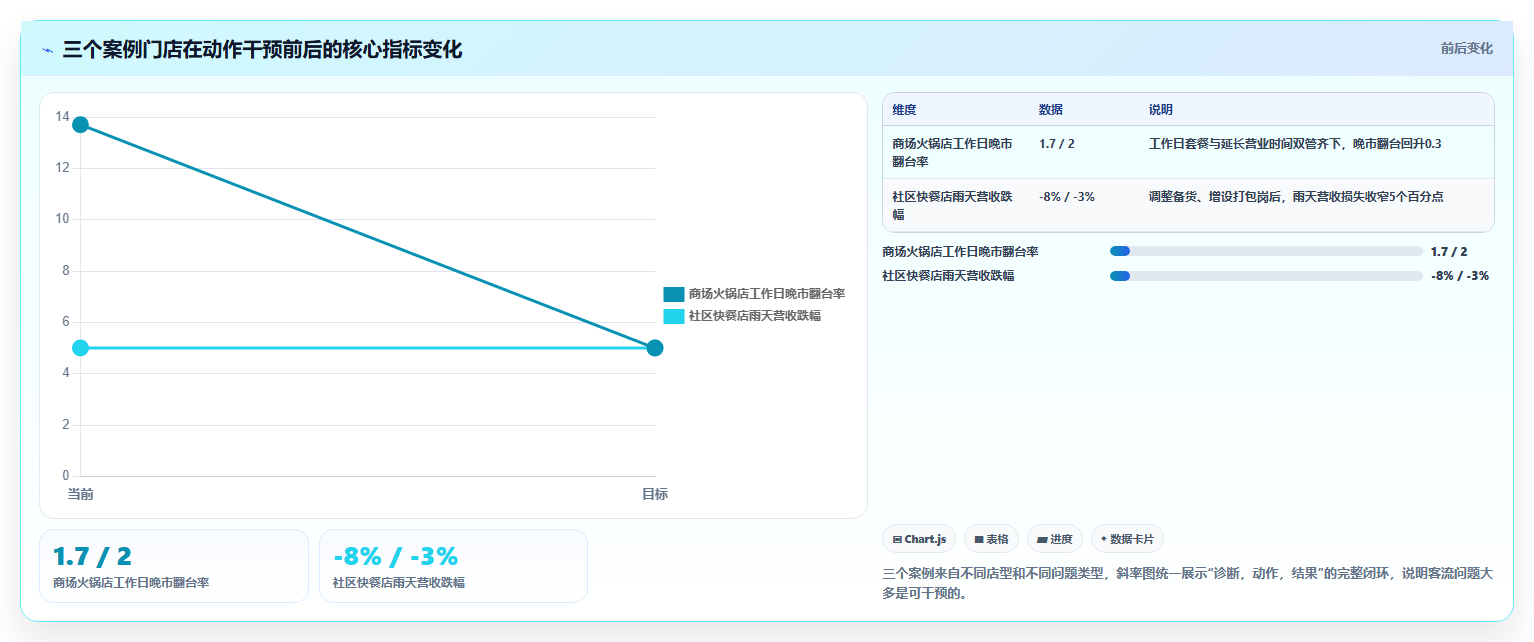Click the y-axis label 14
Image resolution: width=1534 pixels, height=642 pixels.
(62, 117)
